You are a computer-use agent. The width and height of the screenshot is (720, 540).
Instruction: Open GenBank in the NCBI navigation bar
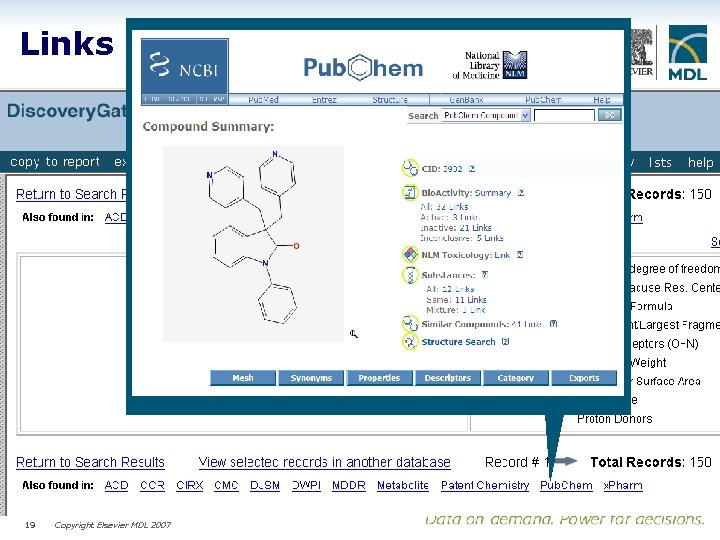tap(466, 100)
